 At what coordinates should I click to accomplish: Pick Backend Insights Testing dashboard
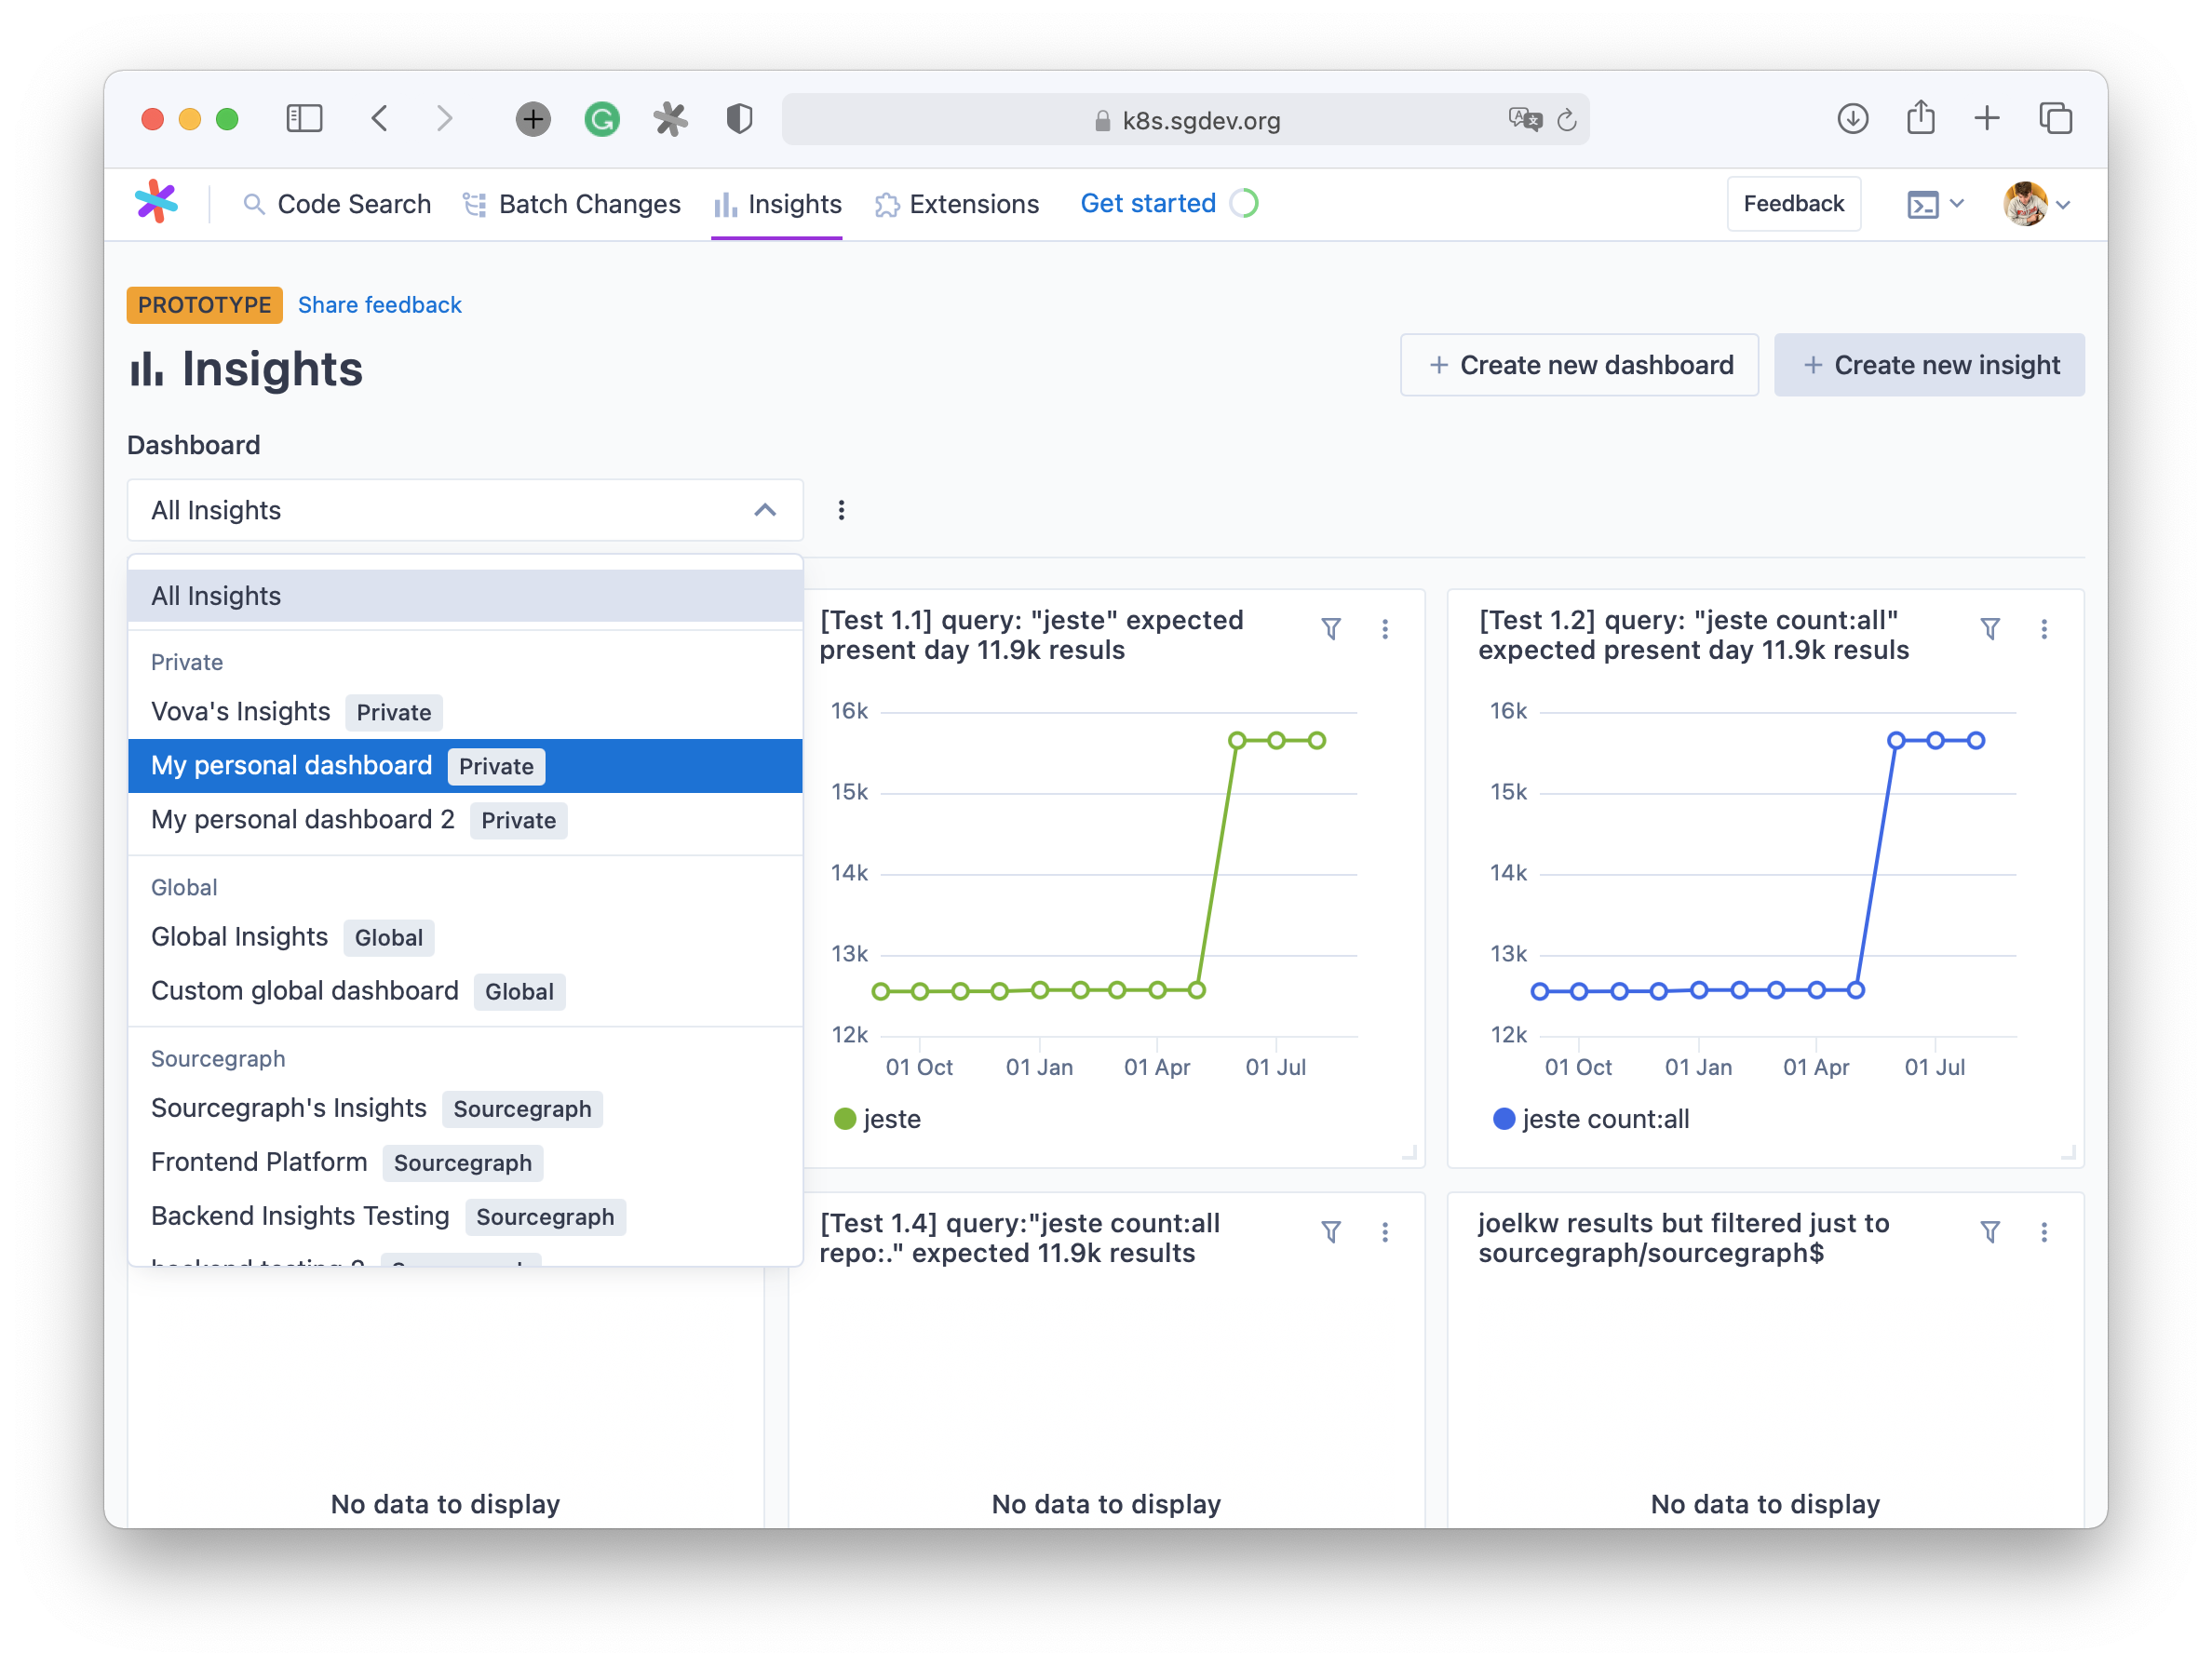point(465,1216)
